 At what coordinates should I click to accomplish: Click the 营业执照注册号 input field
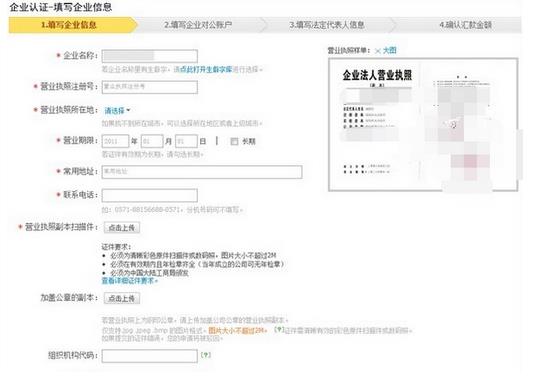point(150,87)
